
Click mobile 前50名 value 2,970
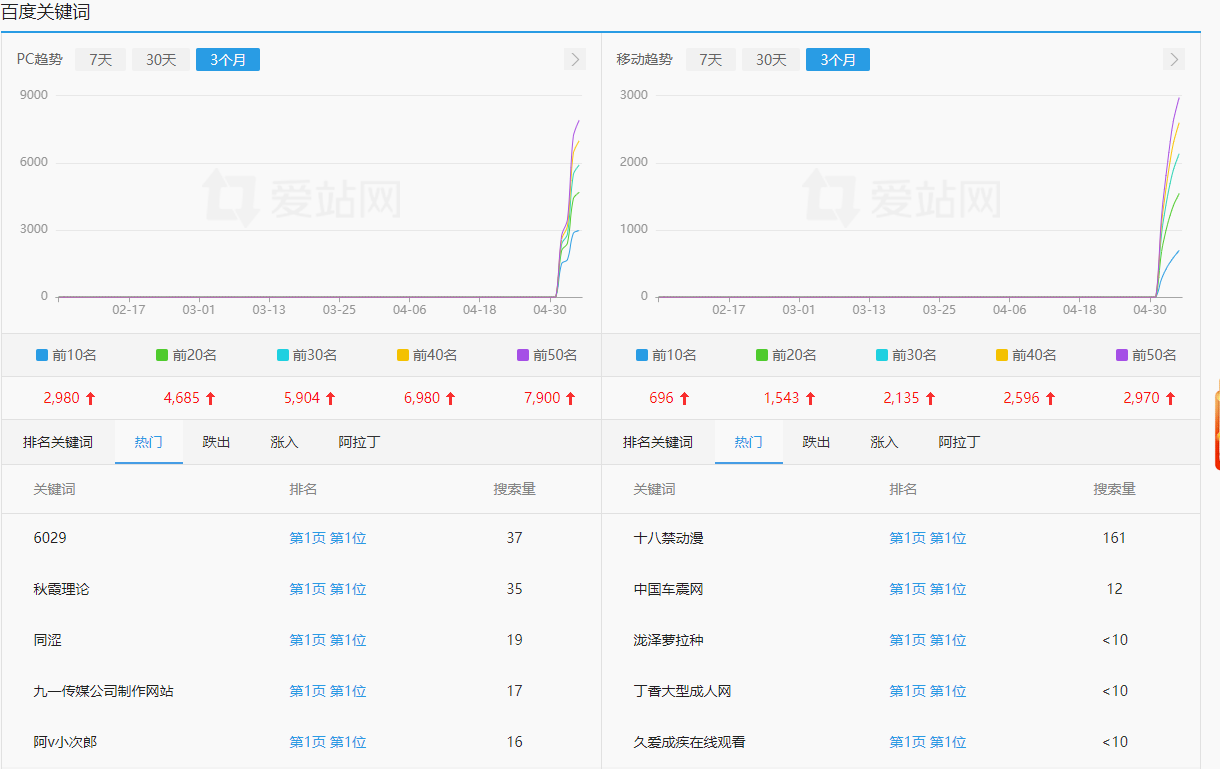pos(1142,398)
